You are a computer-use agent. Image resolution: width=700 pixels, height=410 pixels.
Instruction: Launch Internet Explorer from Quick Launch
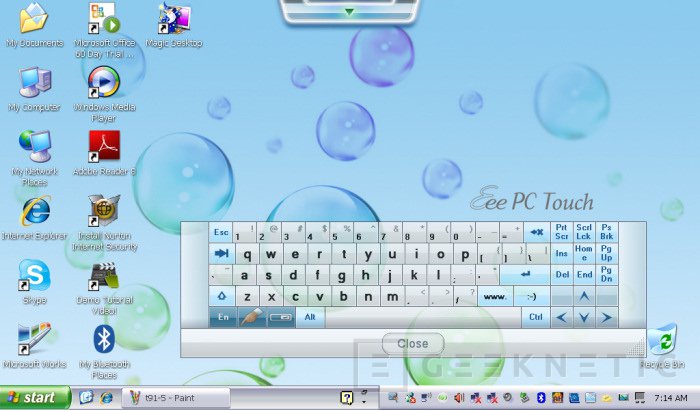click(x=106, y=397)
